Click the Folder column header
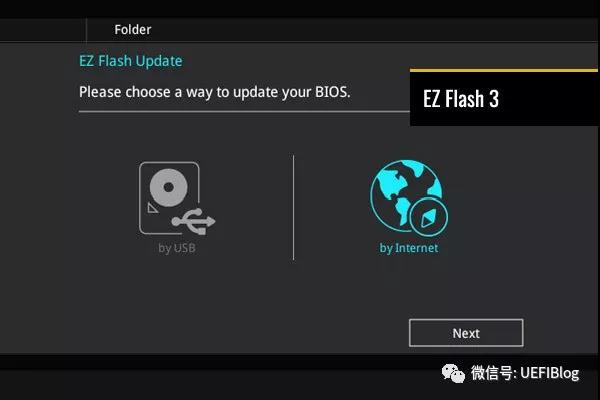 click(x=133, y=29)
